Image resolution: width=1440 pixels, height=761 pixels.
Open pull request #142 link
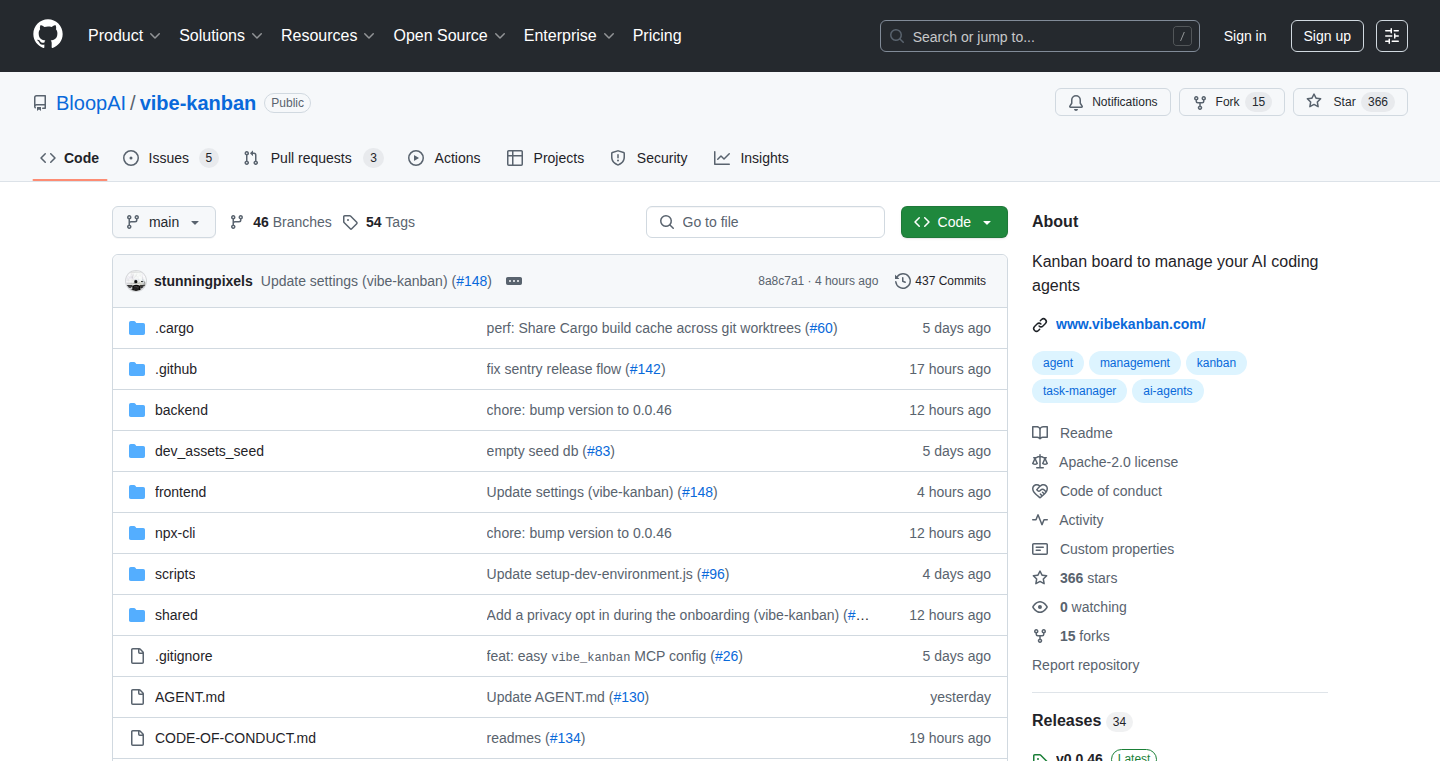[x=645, y=369]
